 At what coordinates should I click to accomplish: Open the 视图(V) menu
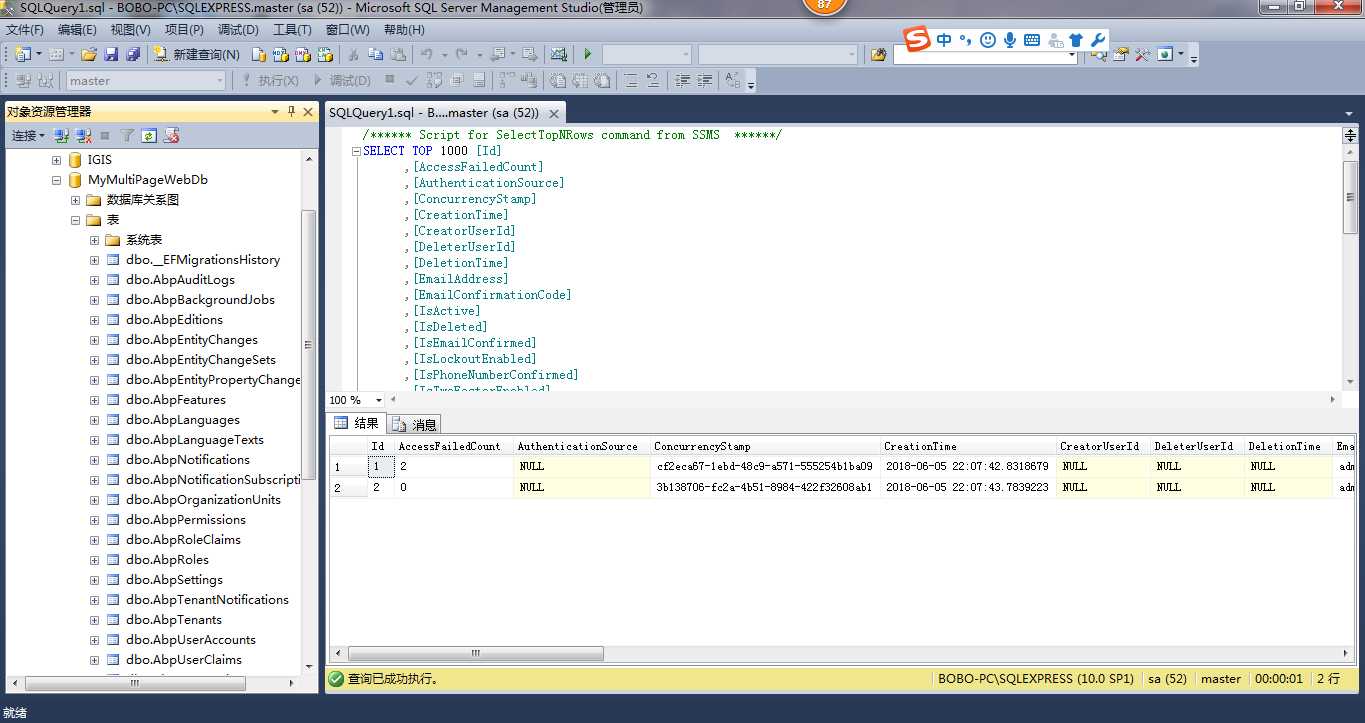point(130,29)
